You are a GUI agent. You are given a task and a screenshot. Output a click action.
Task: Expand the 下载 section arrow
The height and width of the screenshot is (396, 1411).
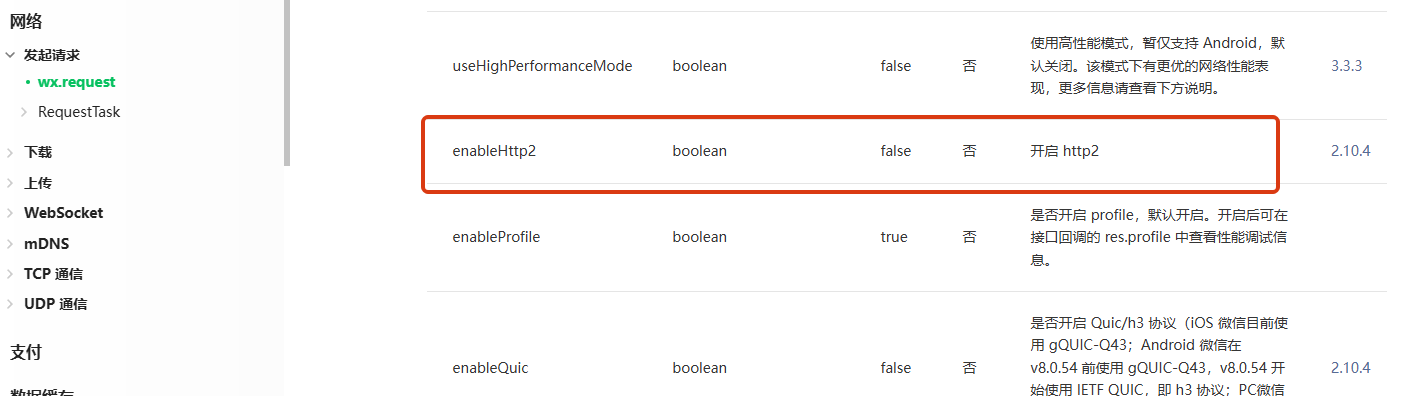coord(10,153)
